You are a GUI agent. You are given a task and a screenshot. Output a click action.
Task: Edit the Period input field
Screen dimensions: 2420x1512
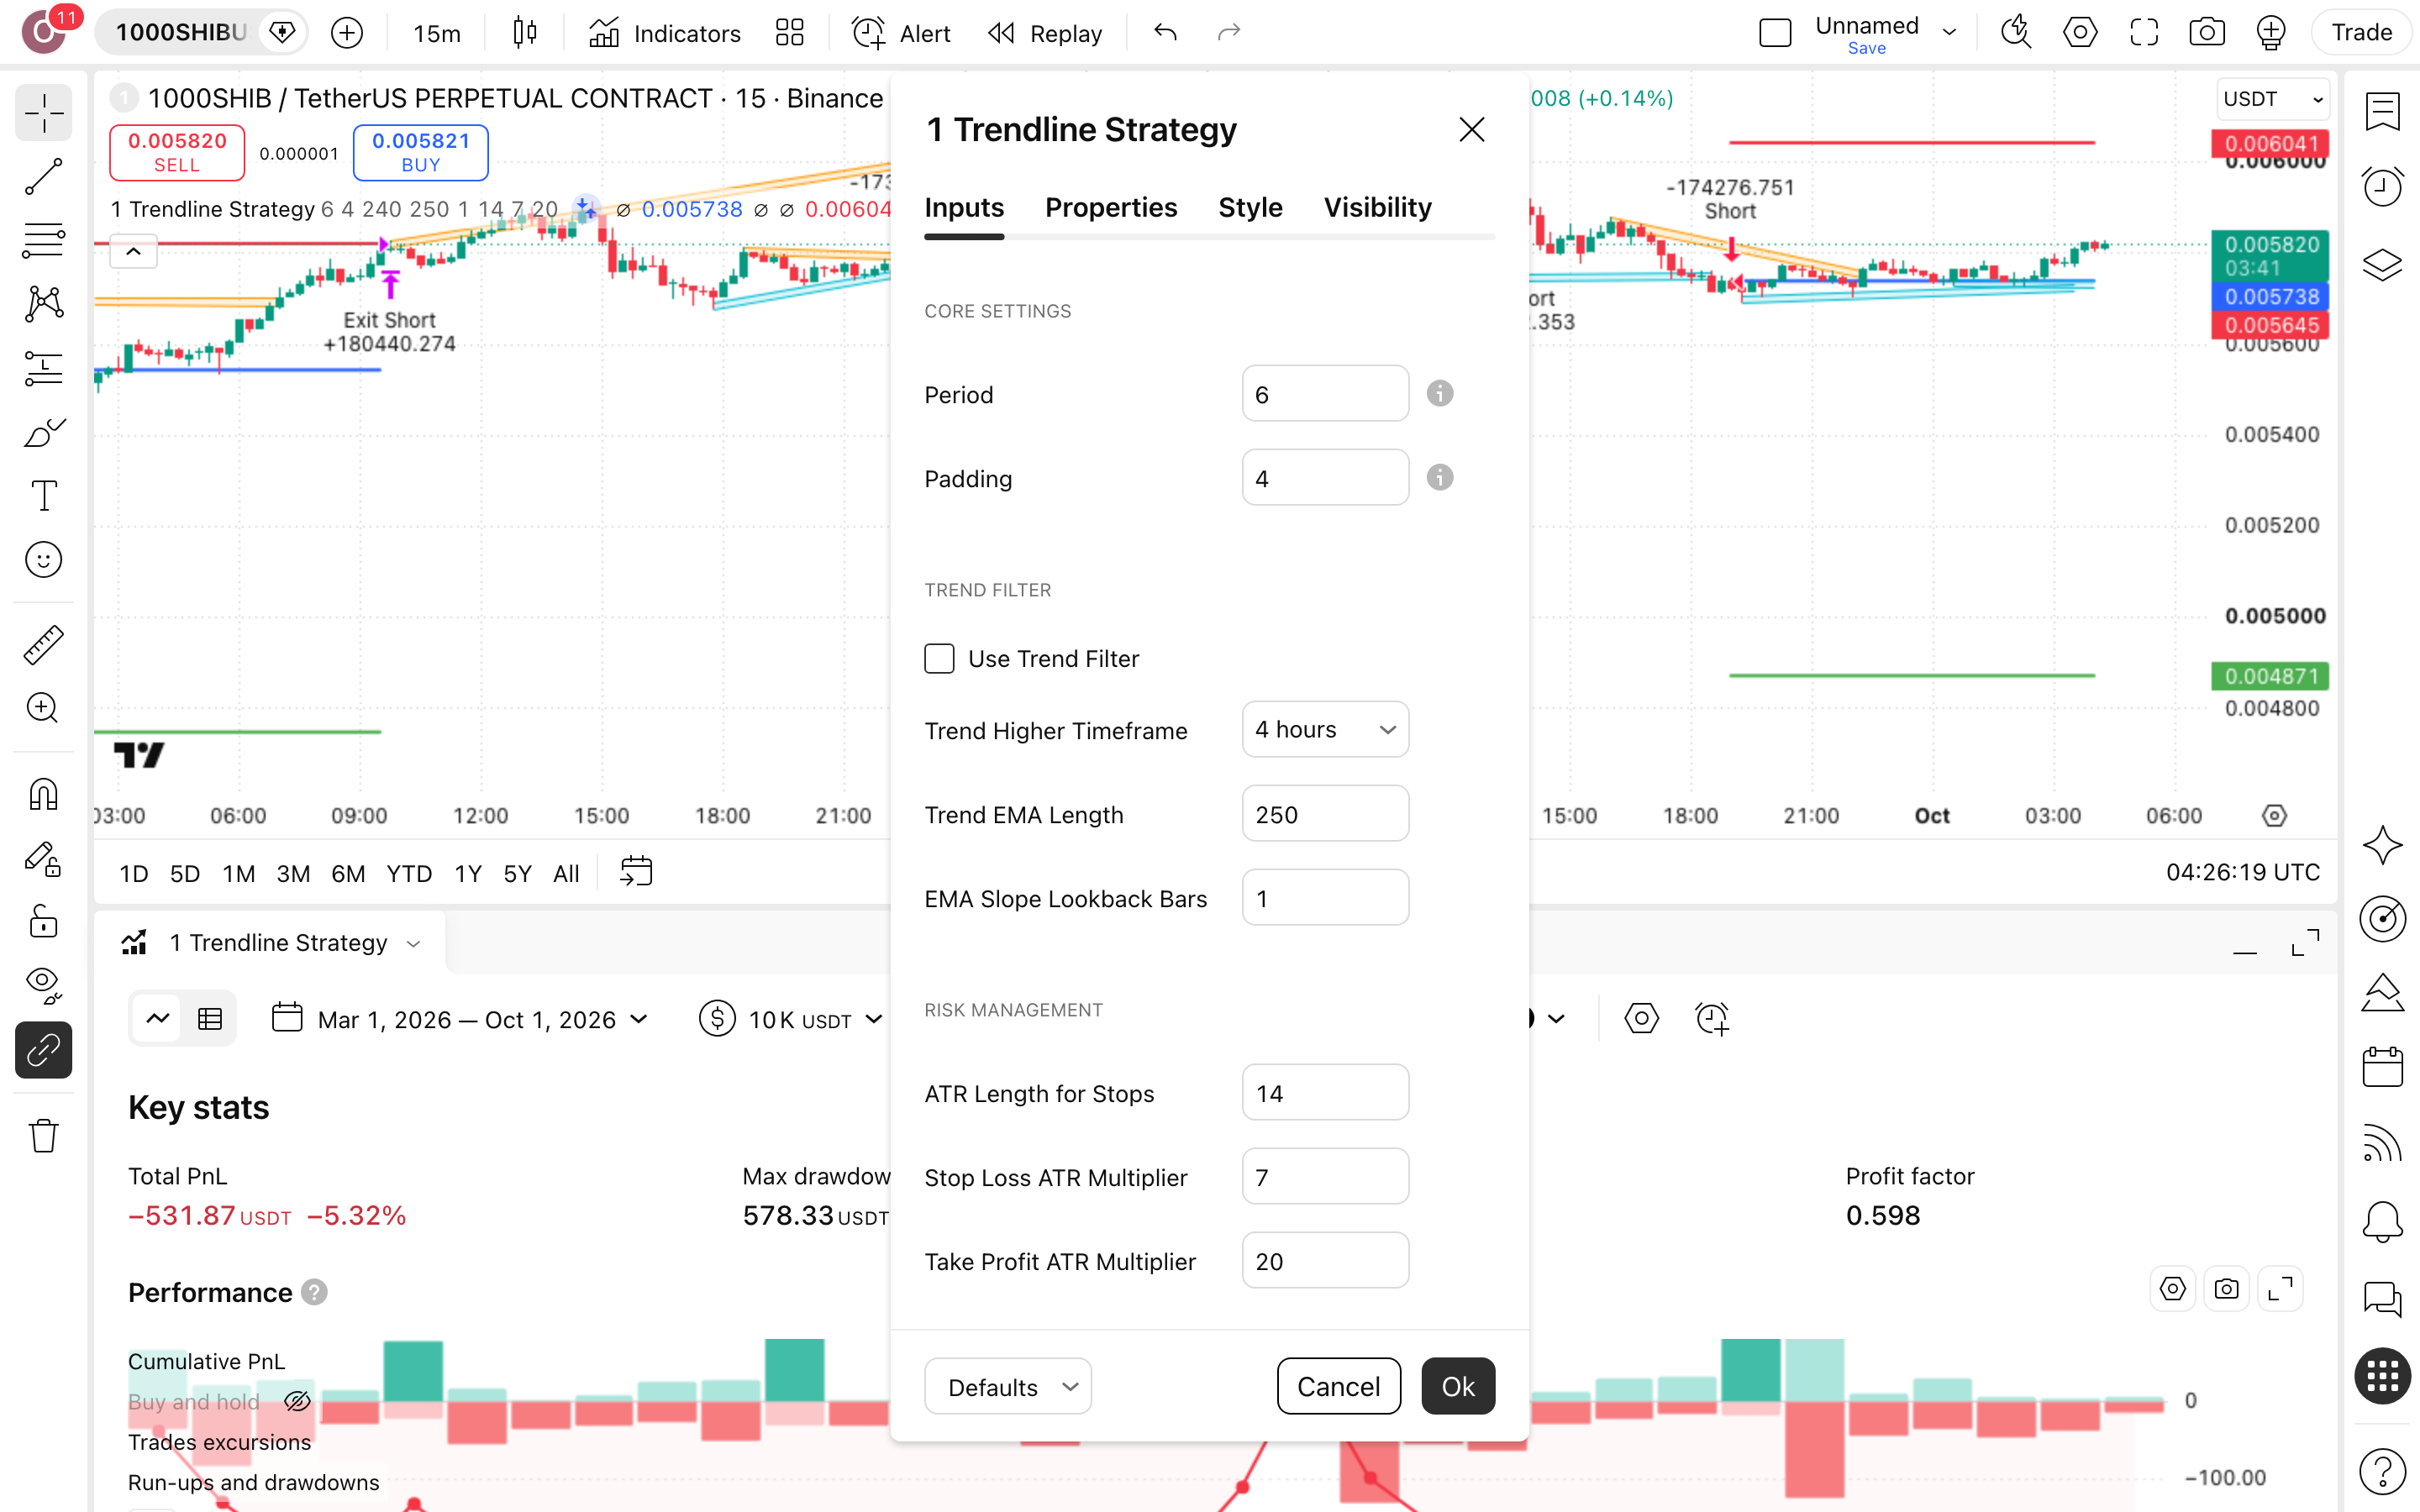(x=1325, y=394)
